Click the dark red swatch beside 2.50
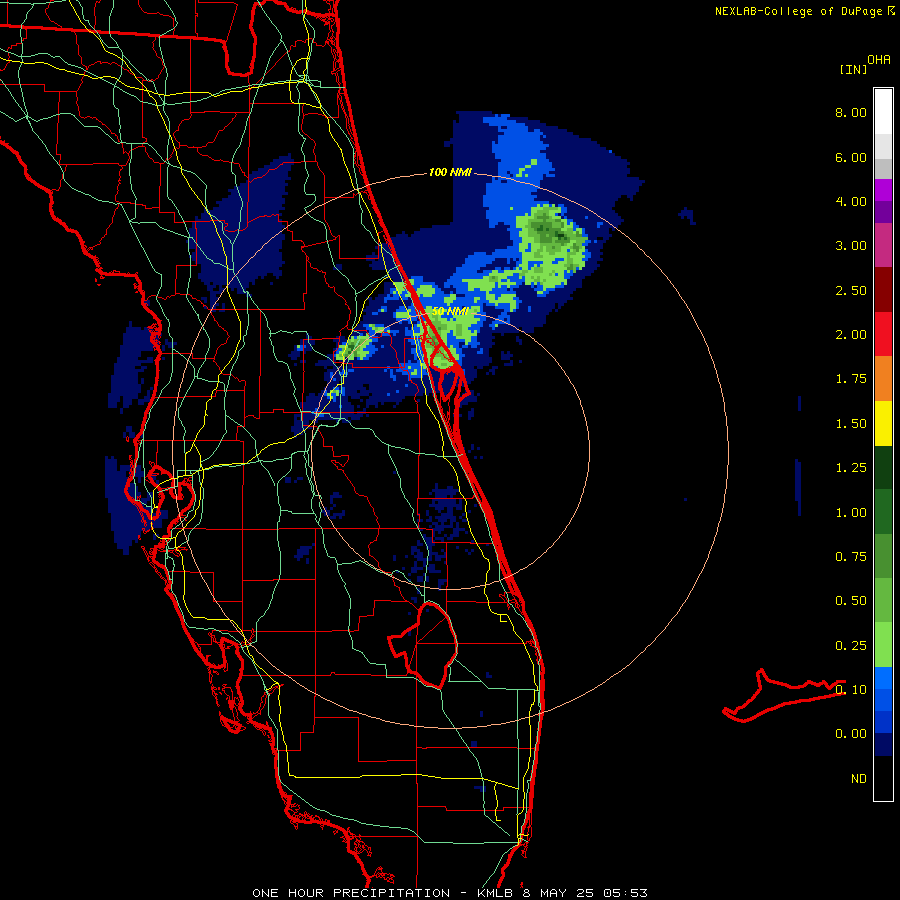This screenshot has height=900, width=900. (883, 290)
